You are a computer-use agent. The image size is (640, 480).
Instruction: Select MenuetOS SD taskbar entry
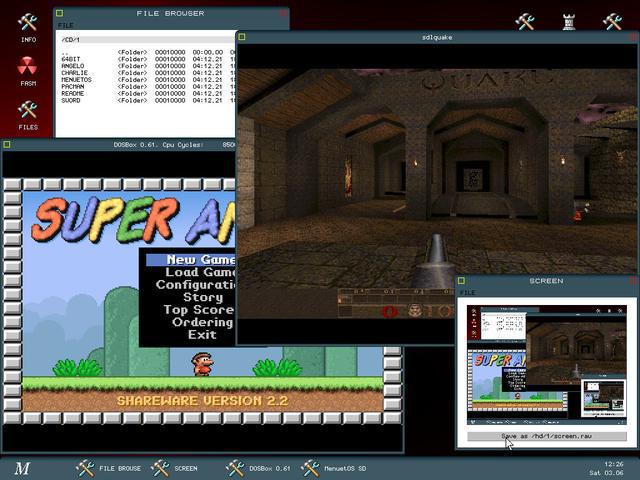[333, 468]
